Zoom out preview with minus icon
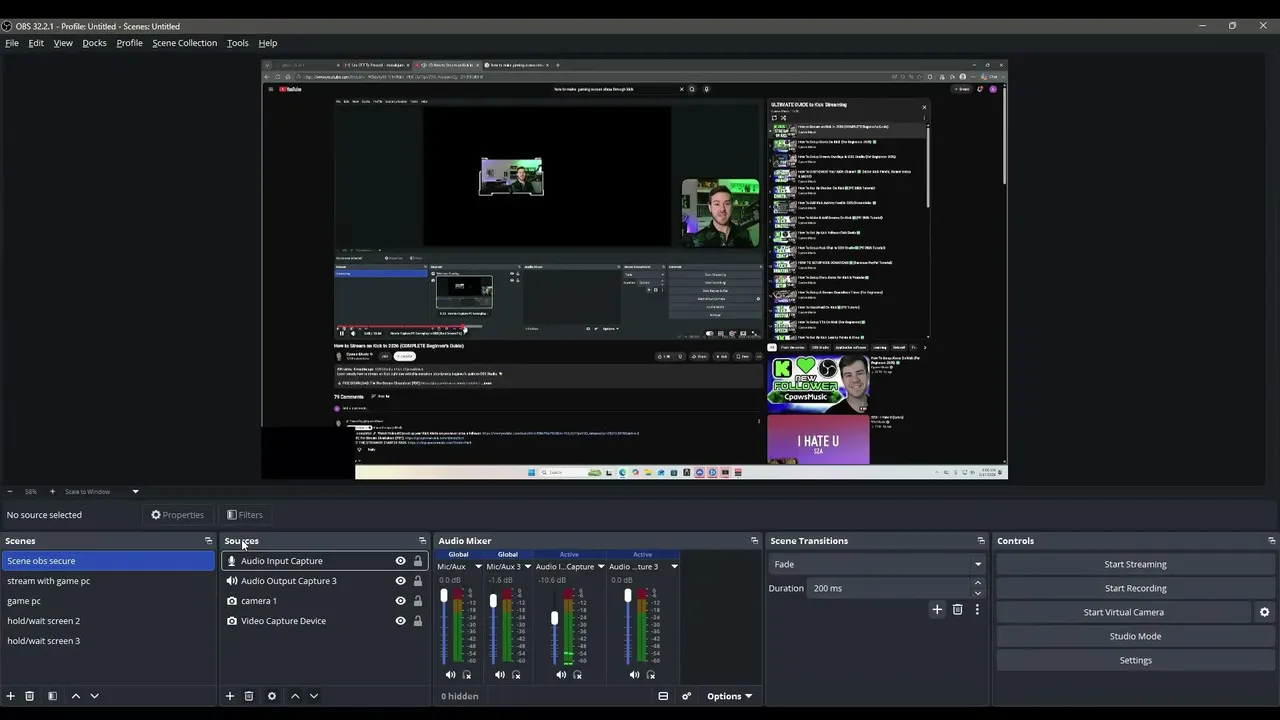Viewport: 1280px width, 720px height. 10,492
